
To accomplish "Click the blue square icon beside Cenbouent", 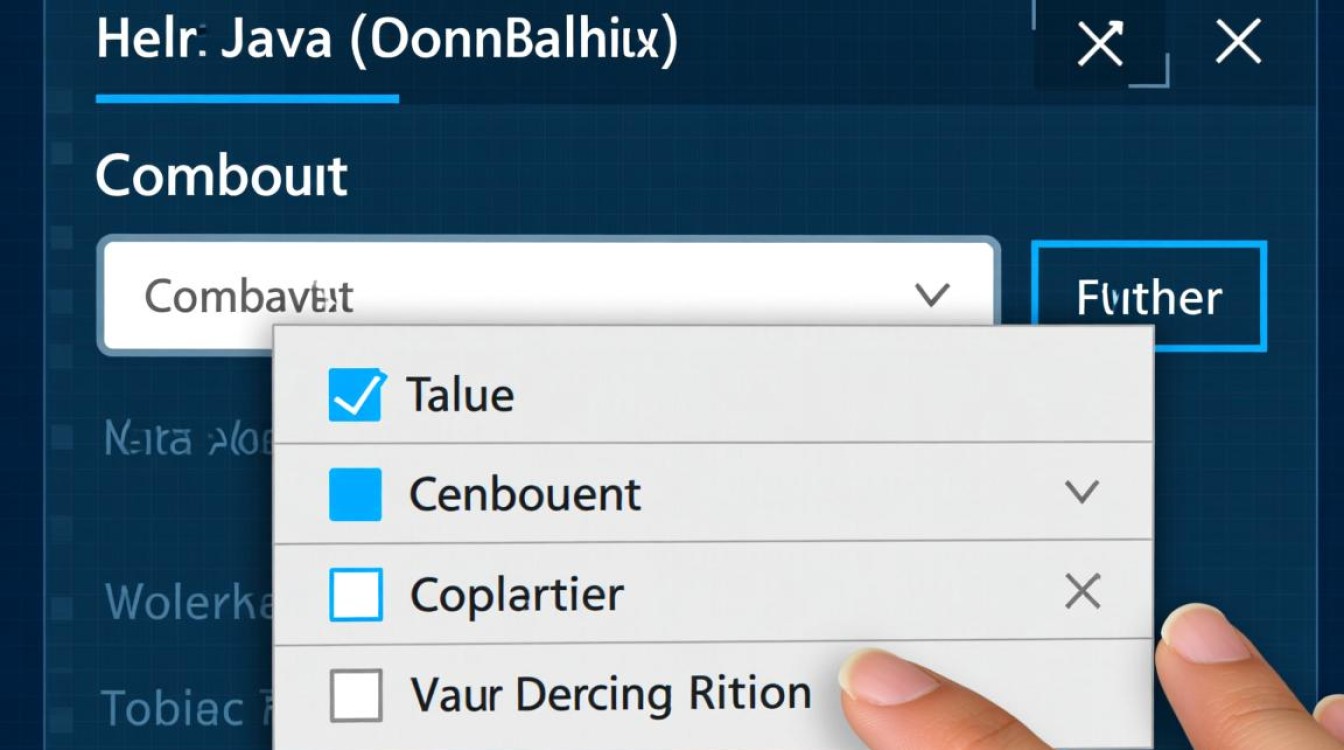I will tap(355, 494).
